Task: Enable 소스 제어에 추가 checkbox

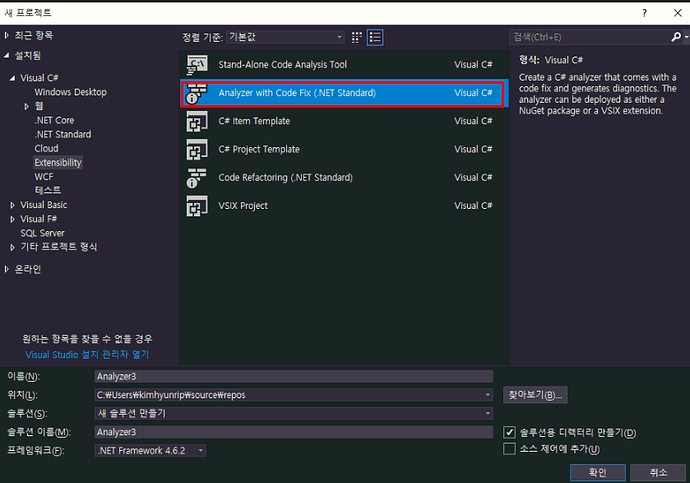Action: pyautogui.click(x=509, y=449)
